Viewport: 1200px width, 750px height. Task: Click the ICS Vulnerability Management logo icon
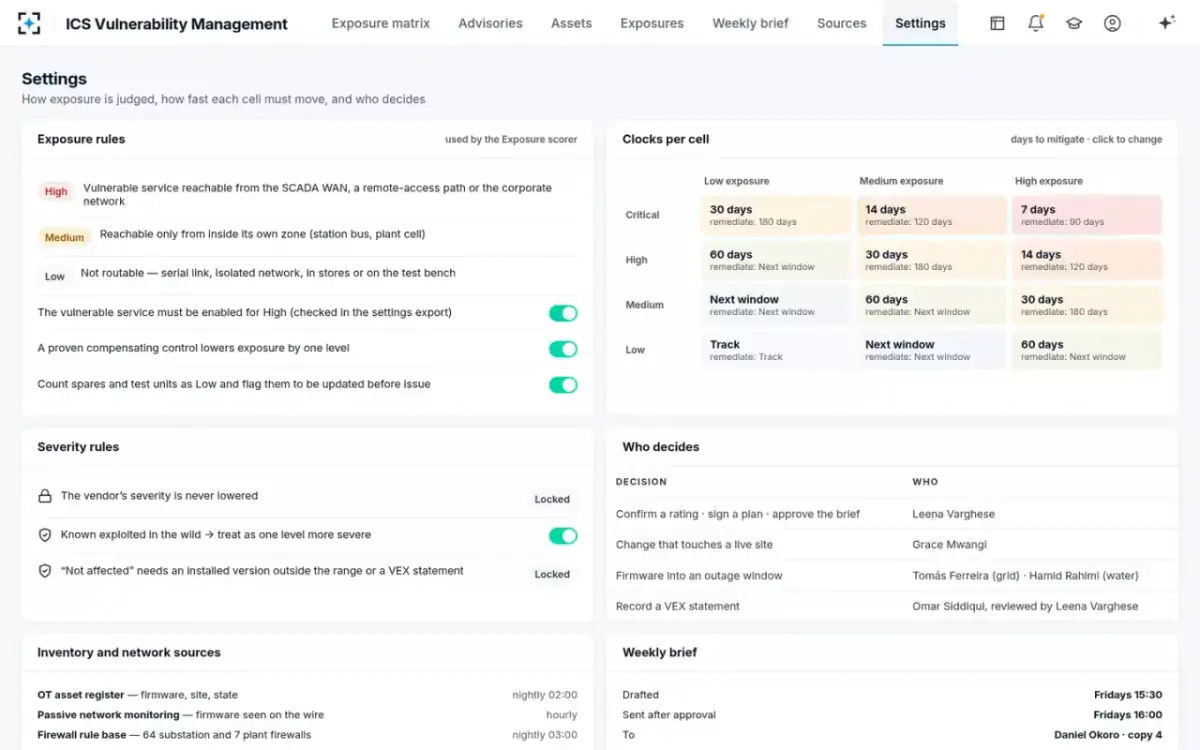click(30, 23)
